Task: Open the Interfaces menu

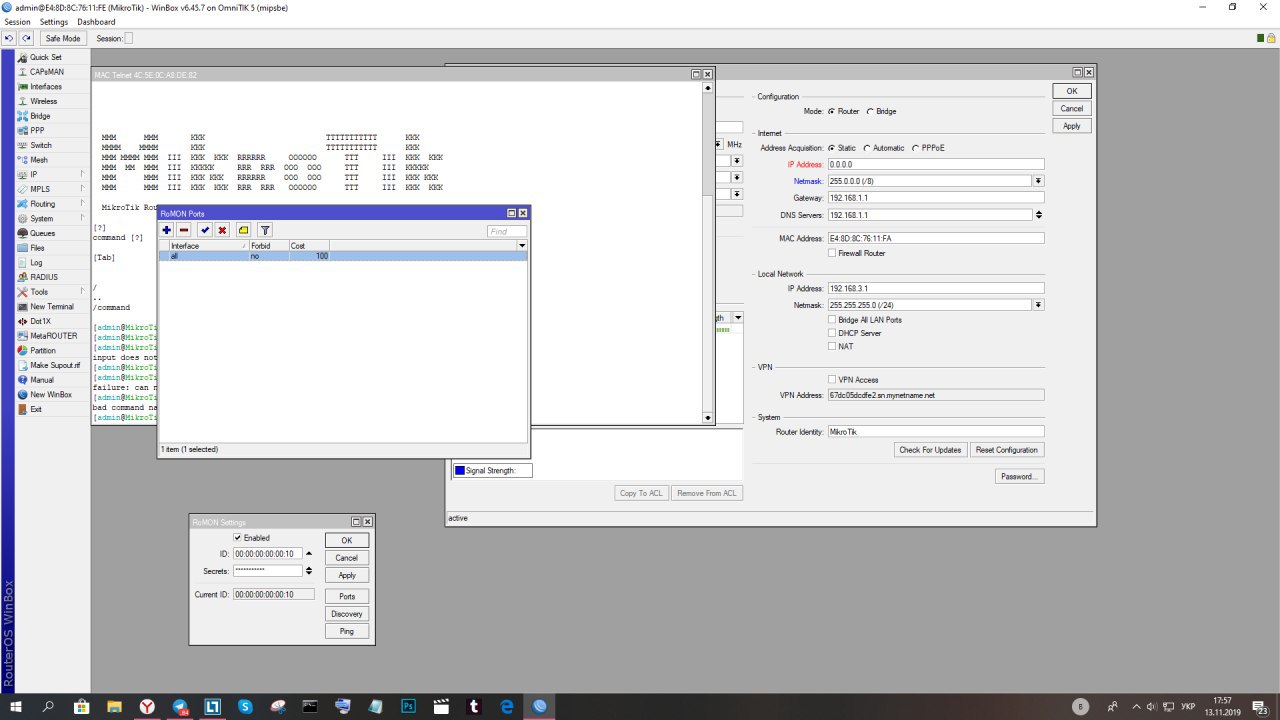Action: tap(46, 87)
